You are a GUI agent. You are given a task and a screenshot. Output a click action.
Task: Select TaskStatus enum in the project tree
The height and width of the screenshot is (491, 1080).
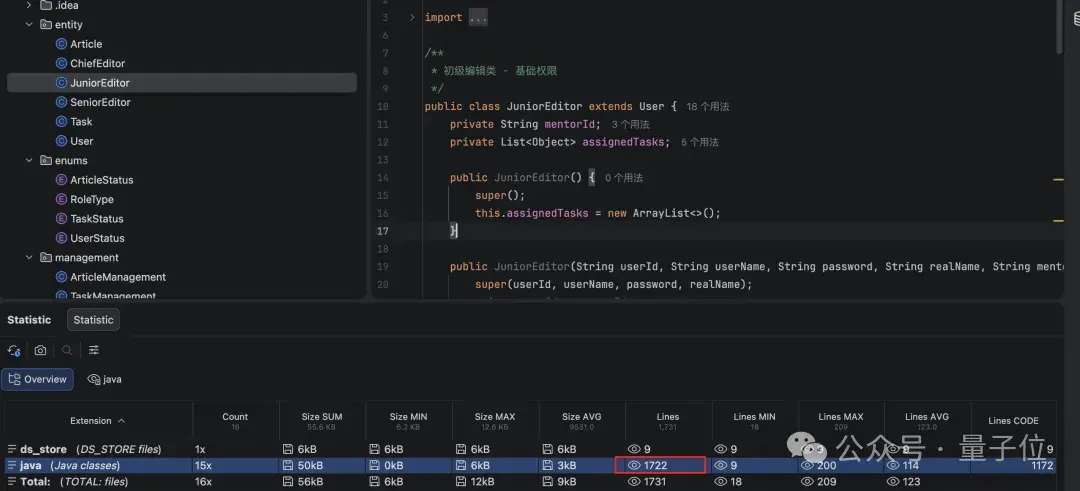click(x=96, y=219)
